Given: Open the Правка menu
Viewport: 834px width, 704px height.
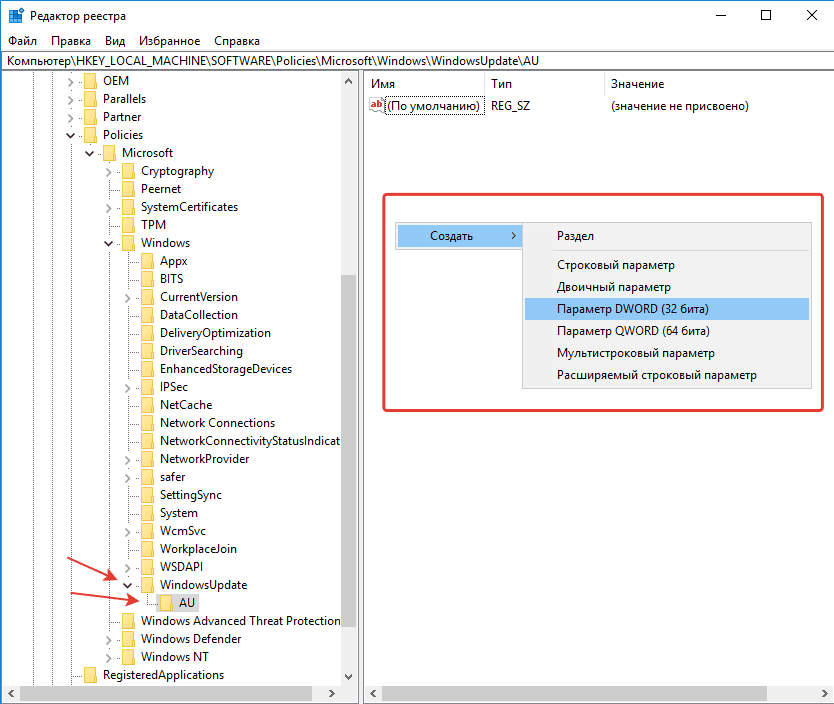Looking at the screenshot, I should (x=71, y=41).
